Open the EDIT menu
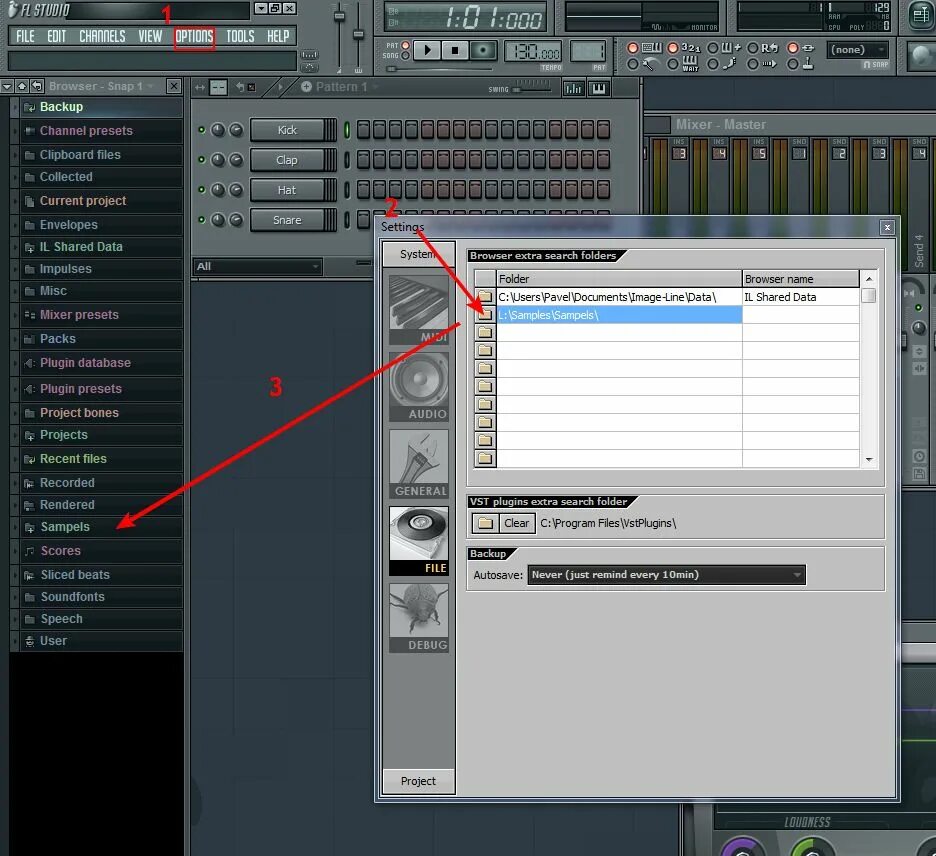The height and width of the screenshot is (856, 936). [x=57, y=36]
